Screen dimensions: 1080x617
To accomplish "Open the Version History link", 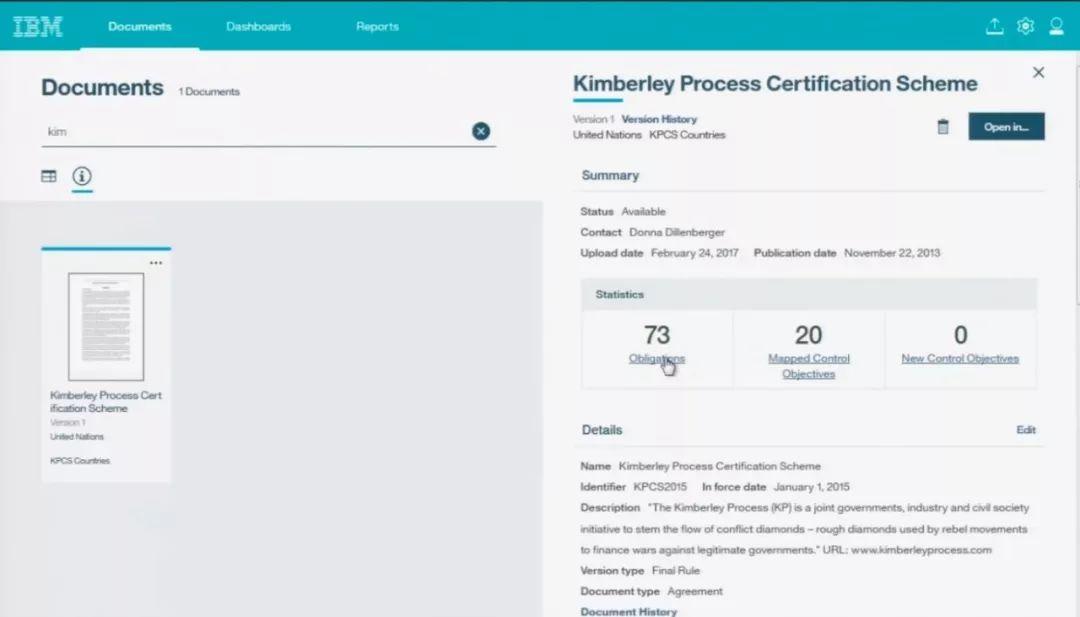I will [659, 119].
